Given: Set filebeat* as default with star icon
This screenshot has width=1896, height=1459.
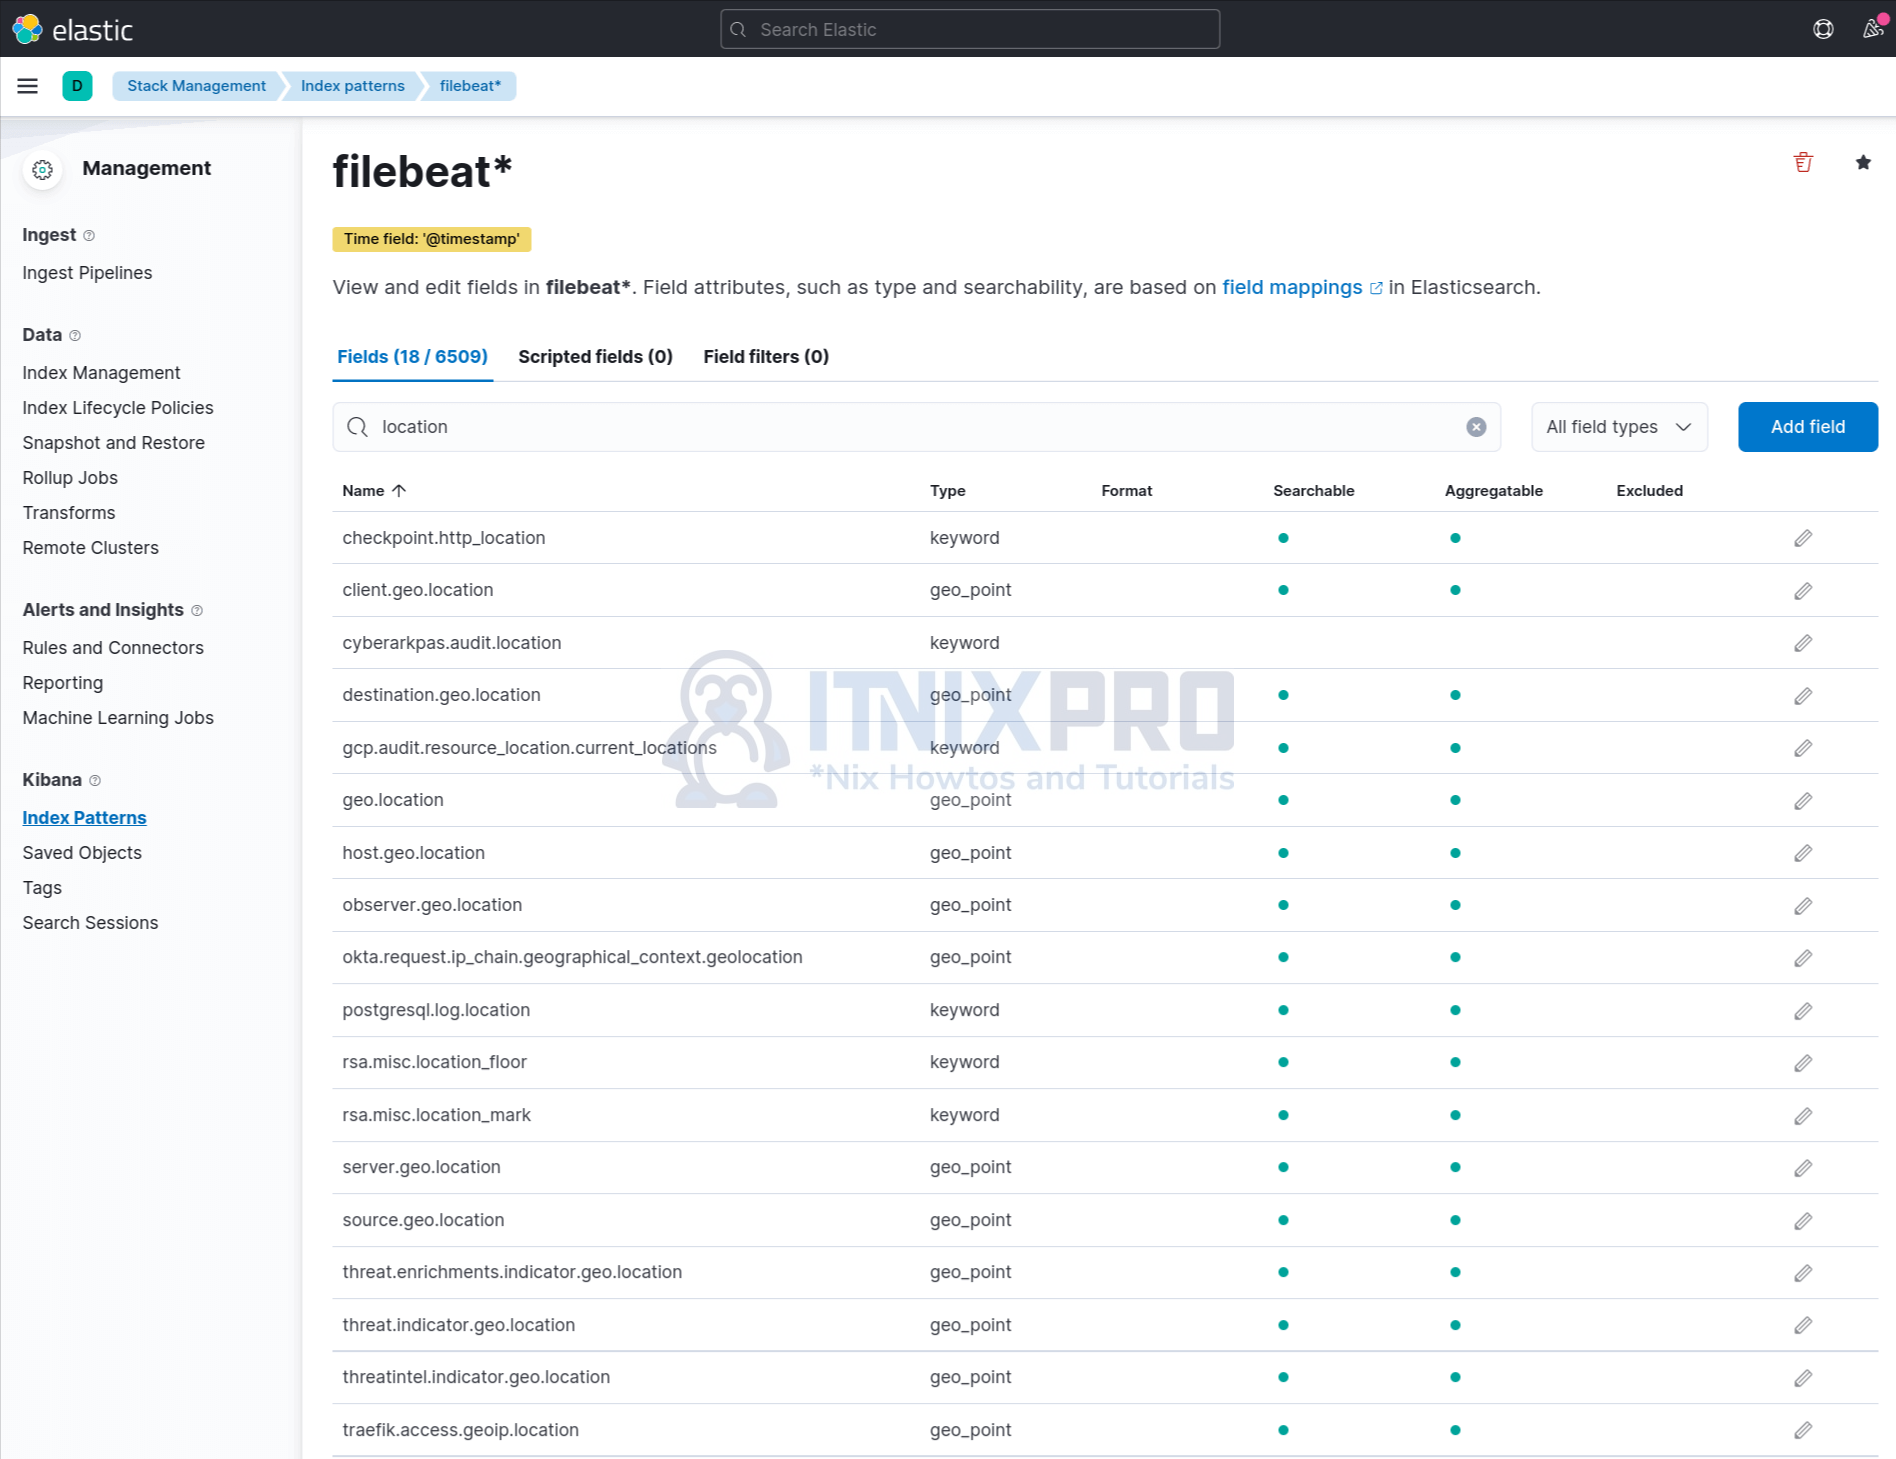Looking at the screenshot, I should pos(1863,162).
